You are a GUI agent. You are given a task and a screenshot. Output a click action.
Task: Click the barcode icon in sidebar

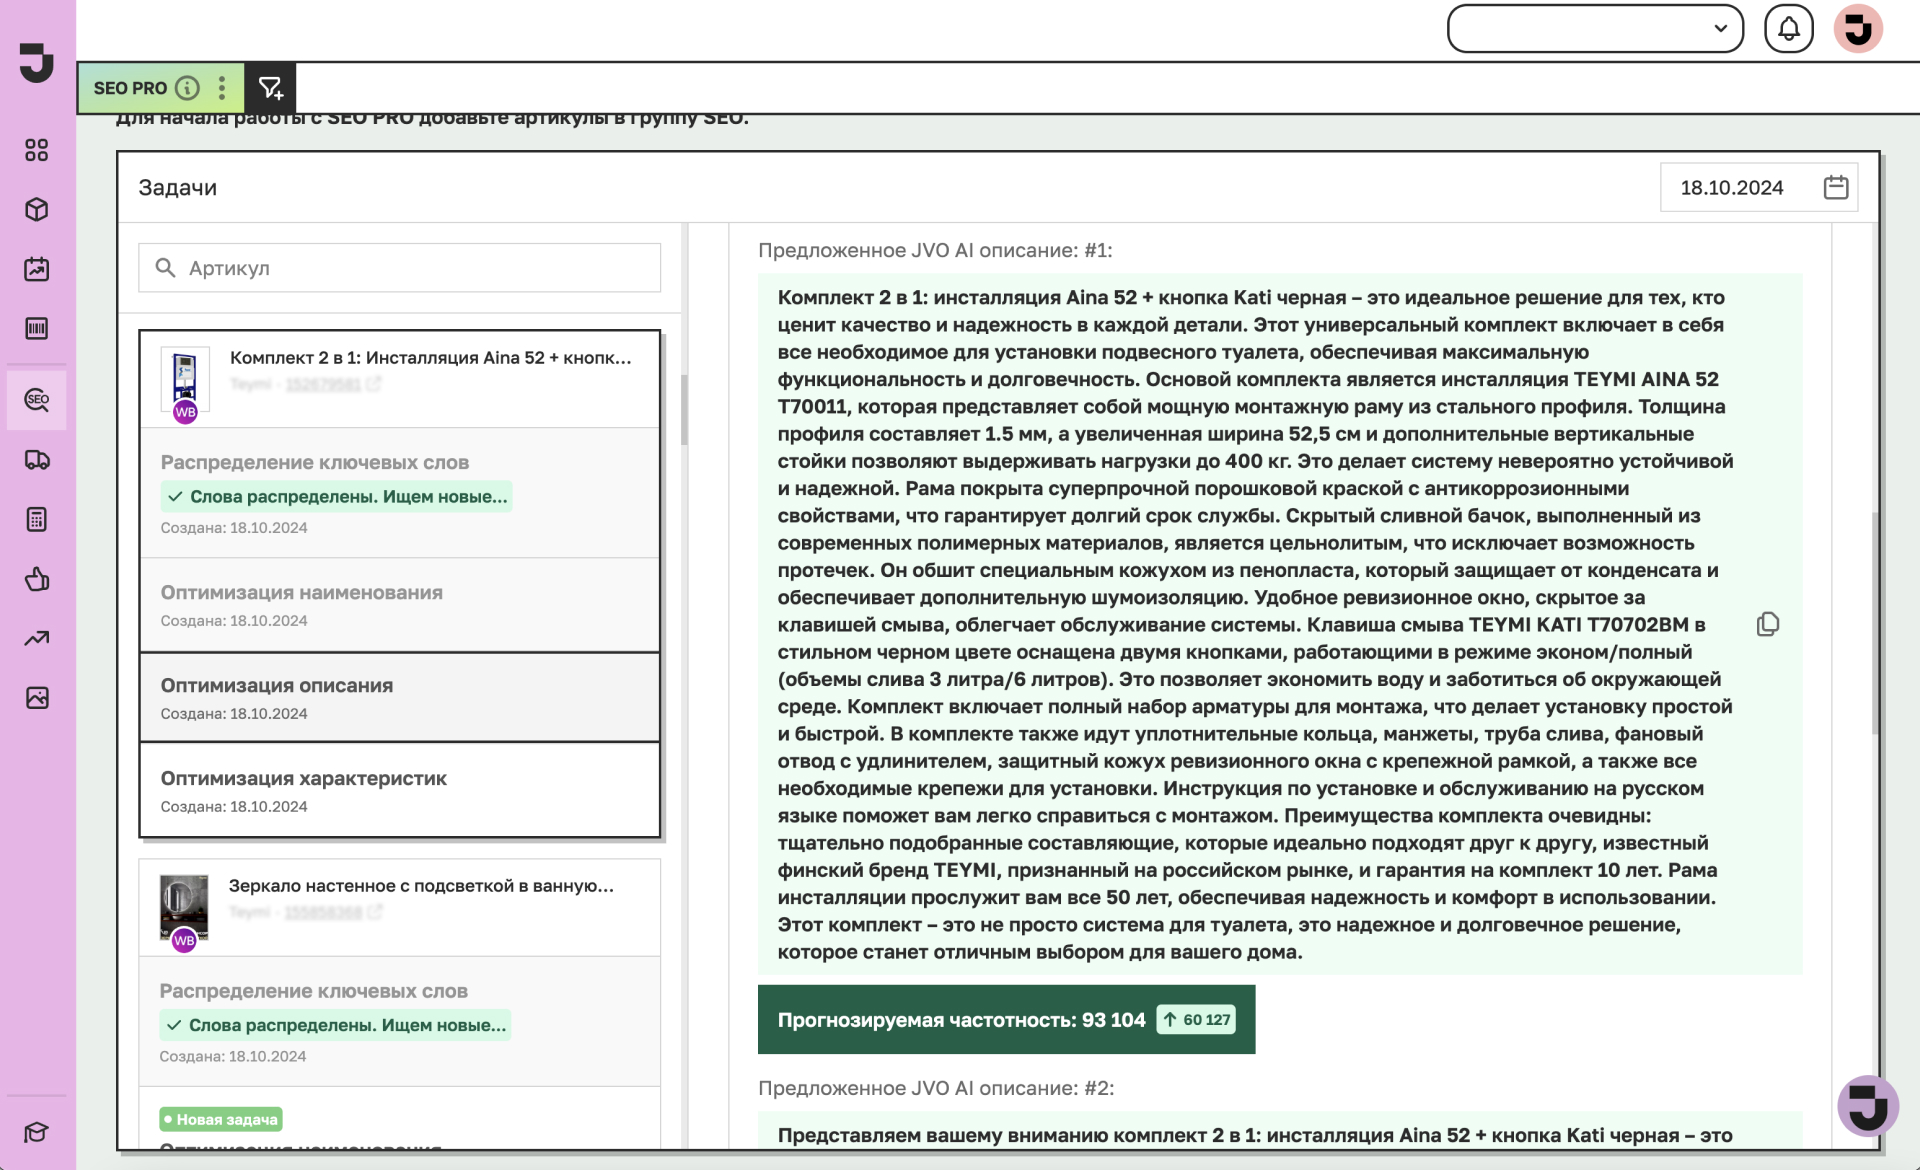37,329
